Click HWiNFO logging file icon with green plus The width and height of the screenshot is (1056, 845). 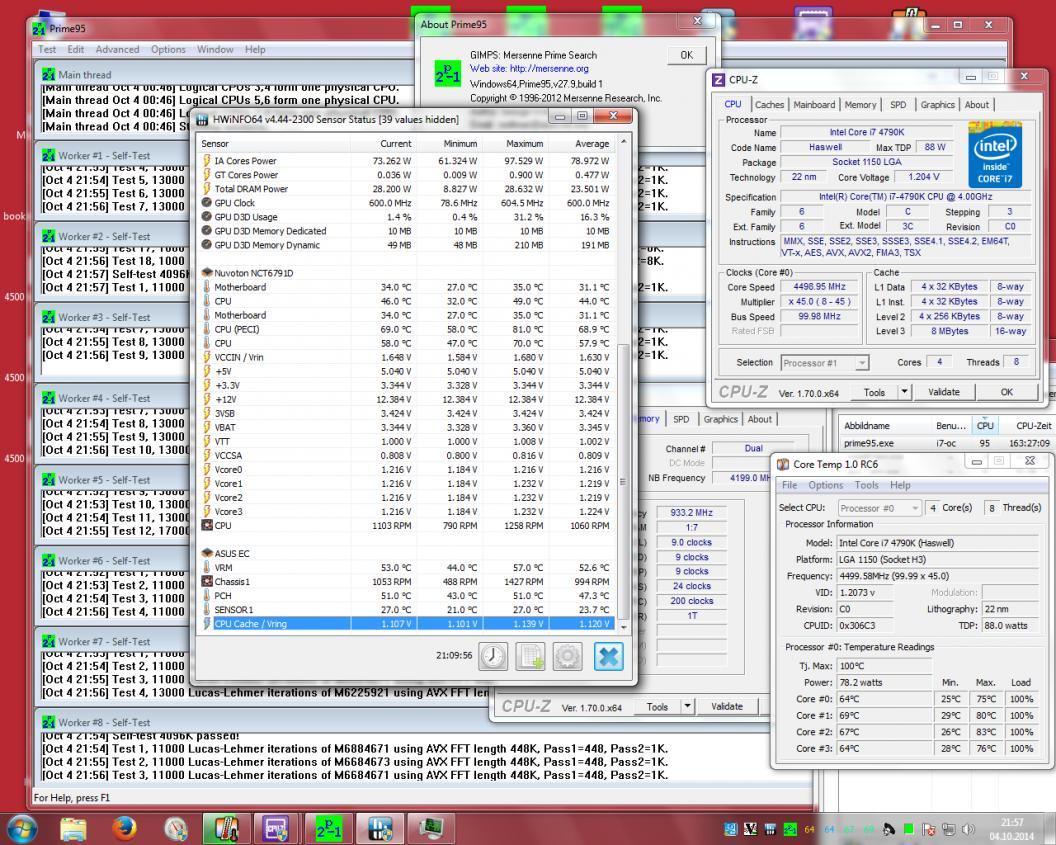click(x=530, y=656)
